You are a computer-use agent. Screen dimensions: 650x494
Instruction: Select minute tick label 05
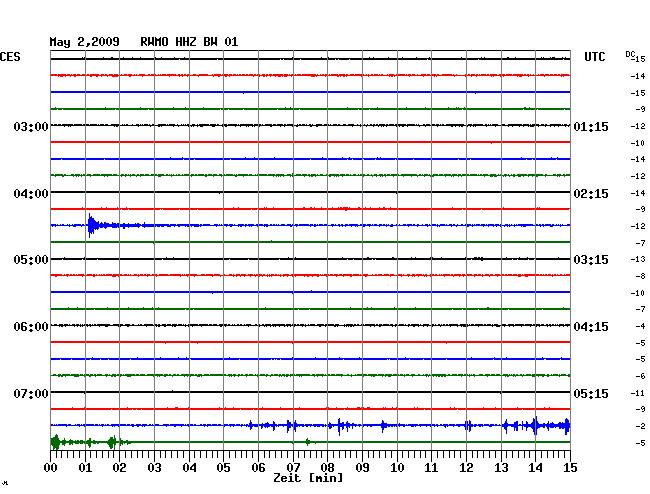223,468
